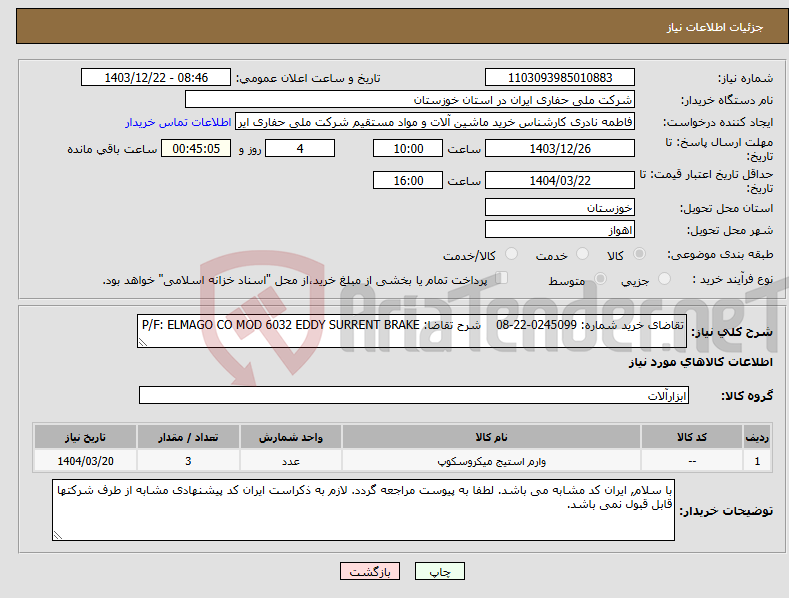The image size is (789, 598).
Task: Click the row number cell 1
Action: click(757, 461)
